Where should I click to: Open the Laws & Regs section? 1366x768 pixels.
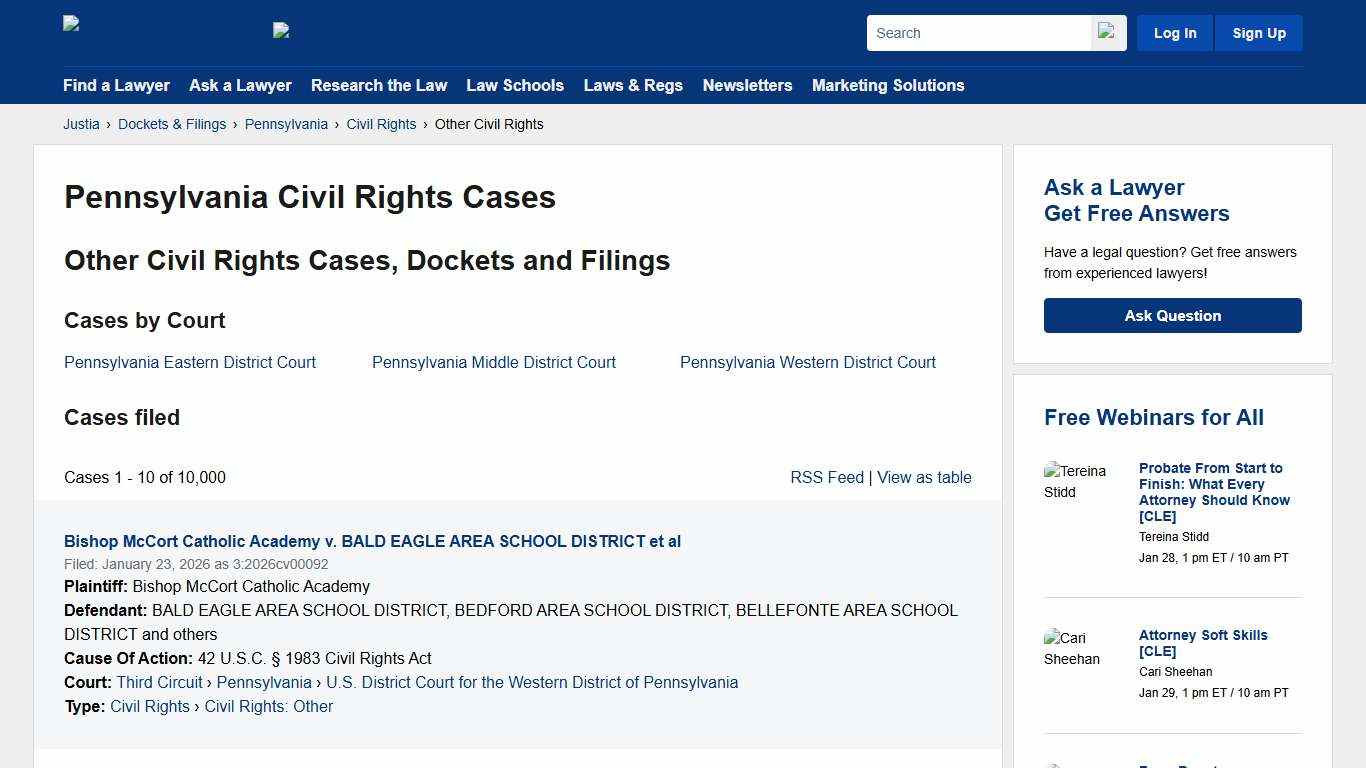pyautogui.click(x=633, y=85)
